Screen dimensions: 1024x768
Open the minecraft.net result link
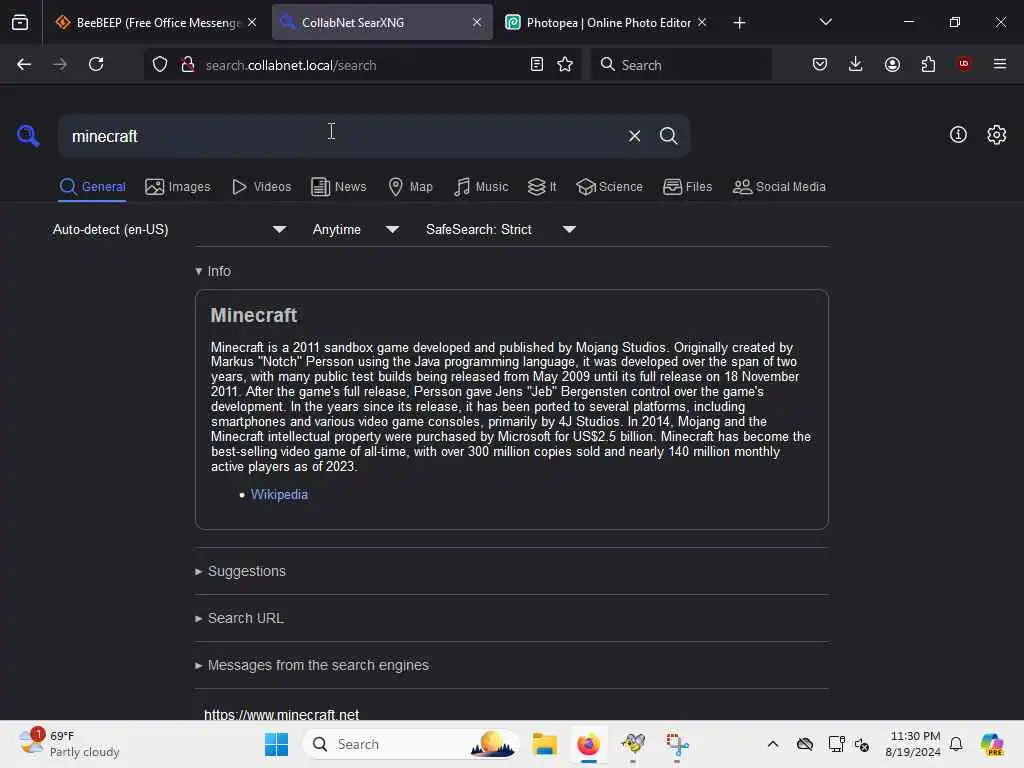click(x=281, y=714)
